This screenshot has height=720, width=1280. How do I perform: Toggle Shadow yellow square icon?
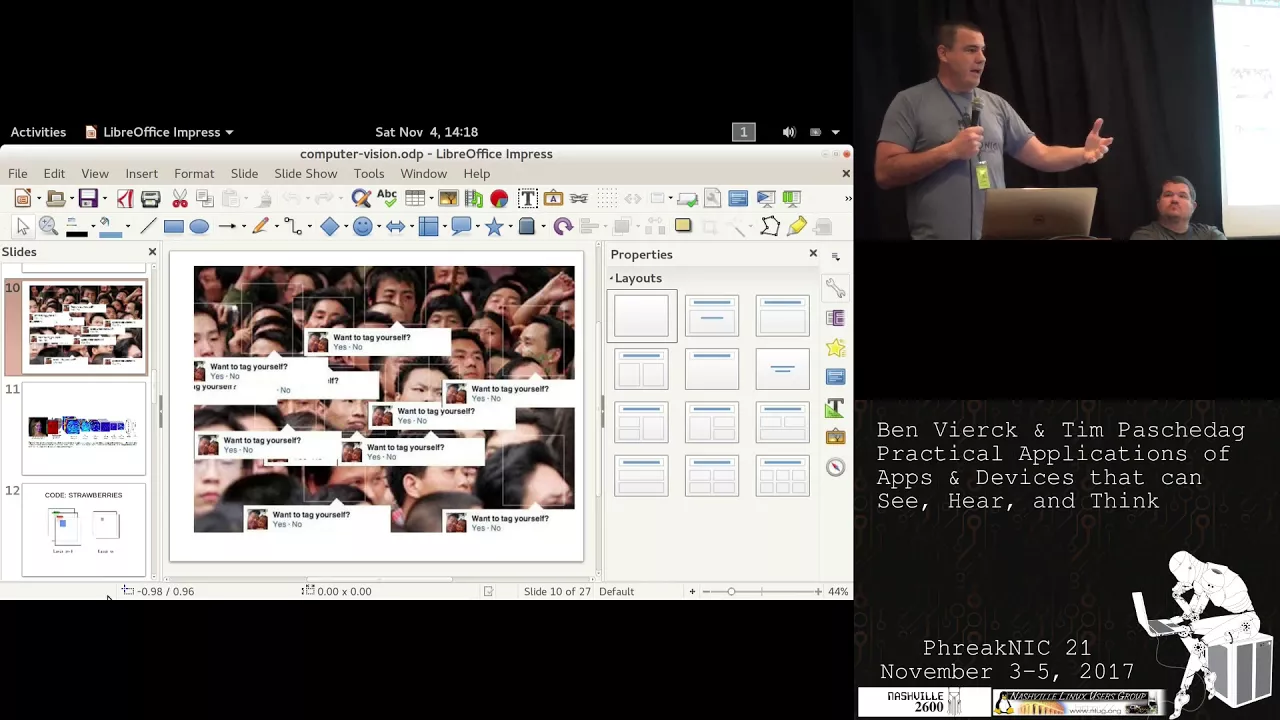(x=683, y=226)
